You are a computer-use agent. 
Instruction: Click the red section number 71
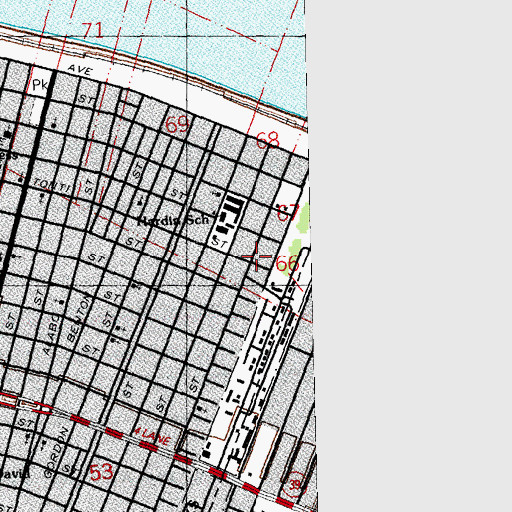[x=92, y=30]
